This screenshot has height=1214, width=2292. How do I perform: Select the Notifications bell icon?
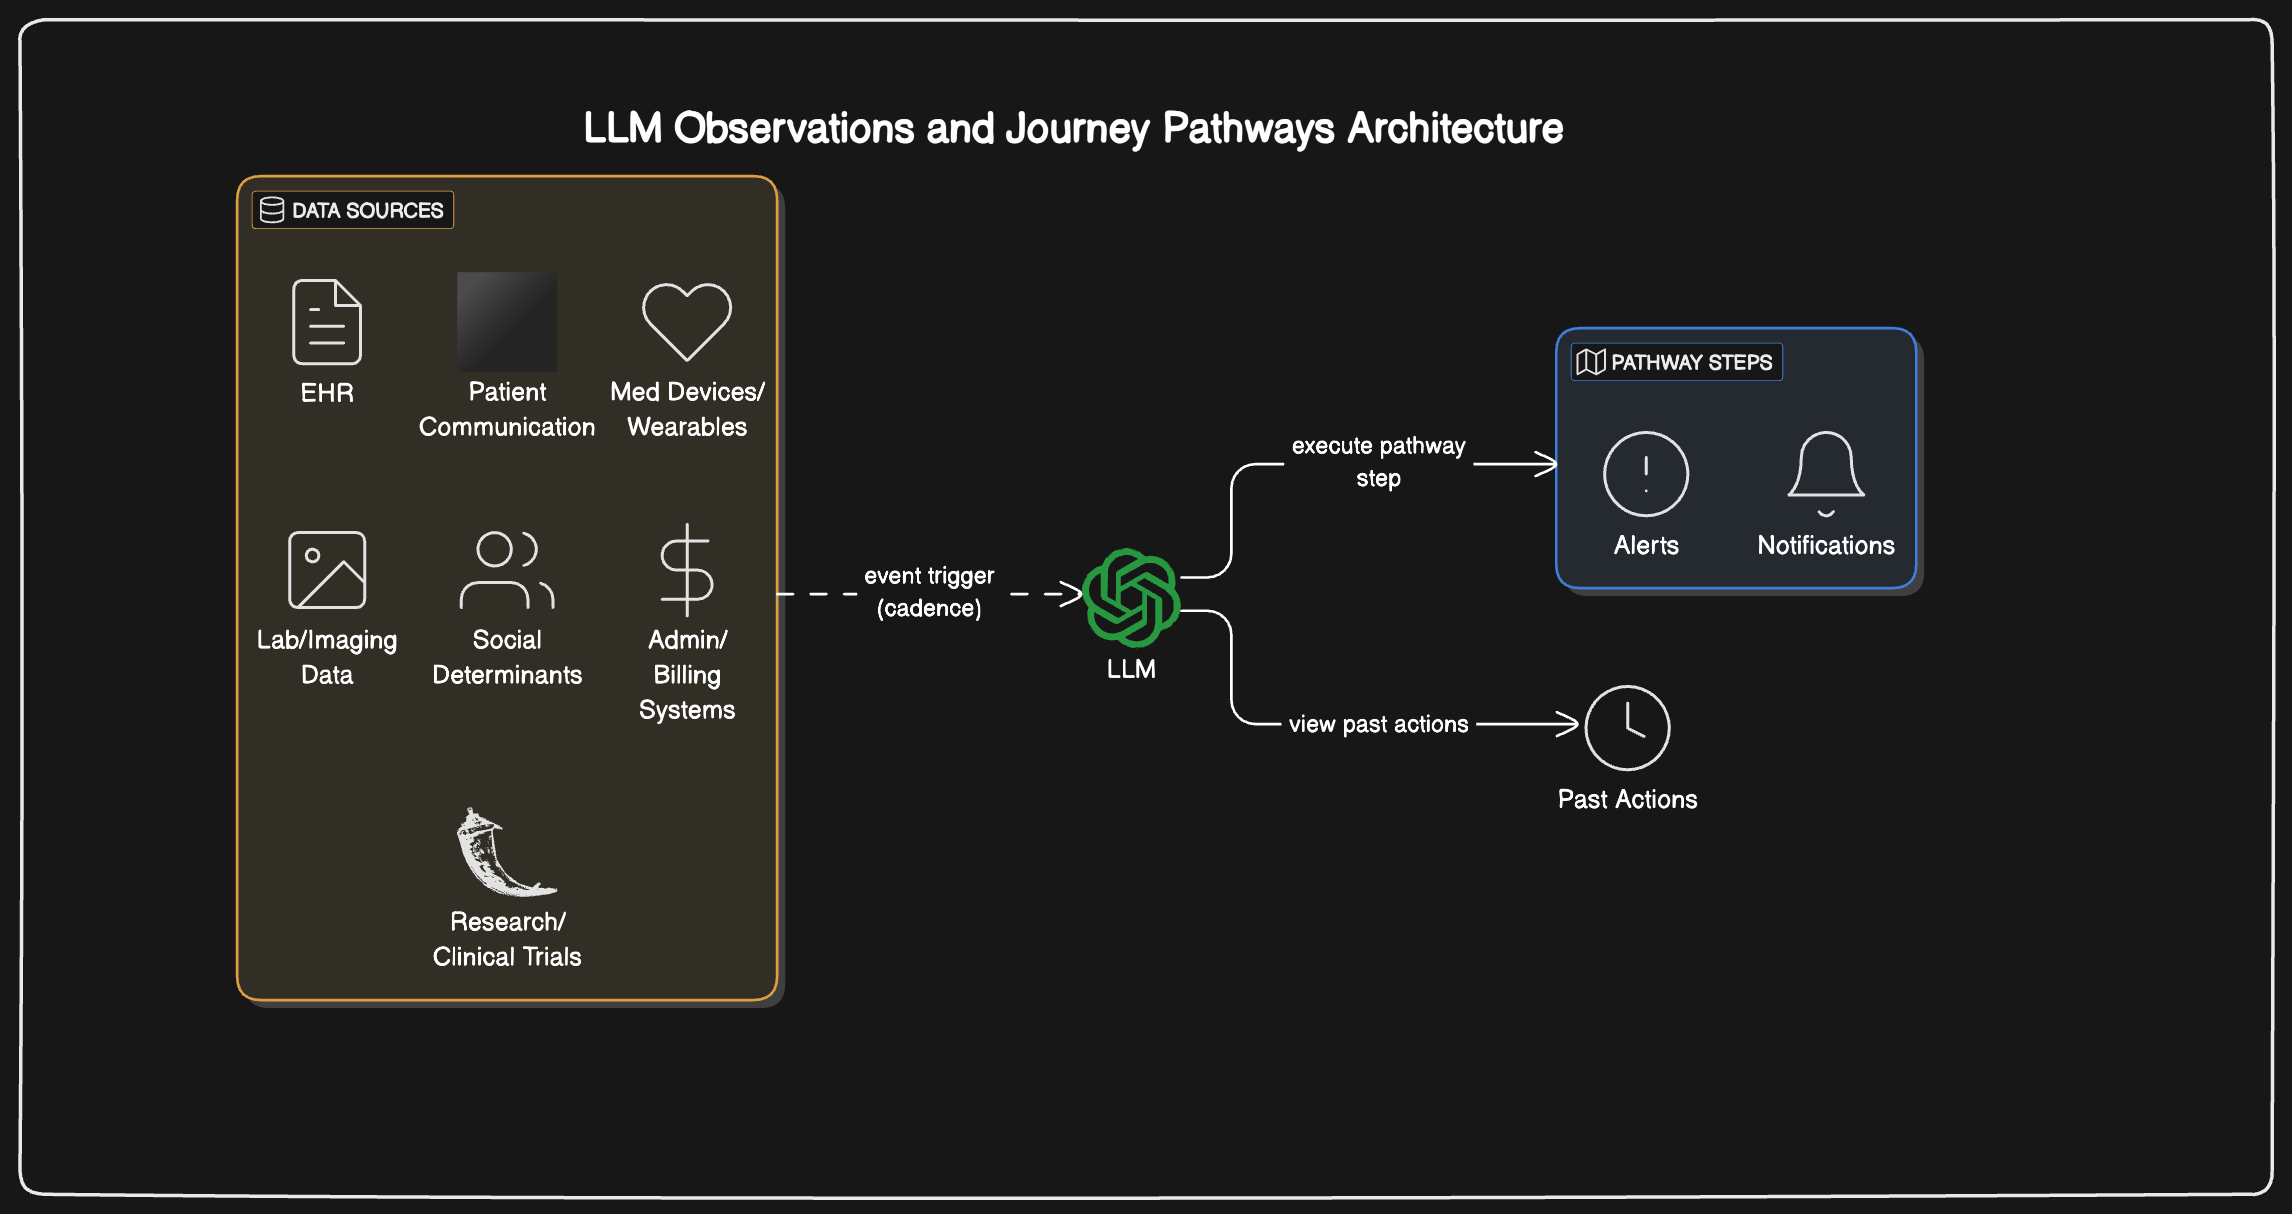click(x=1825, y=470)
